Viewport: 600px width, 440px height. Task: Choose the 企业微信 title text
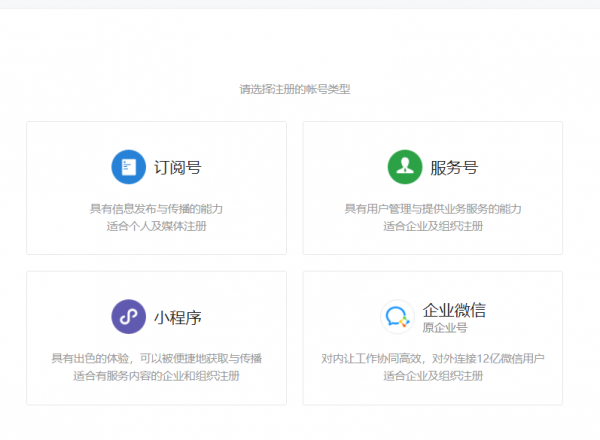point(454,310)
